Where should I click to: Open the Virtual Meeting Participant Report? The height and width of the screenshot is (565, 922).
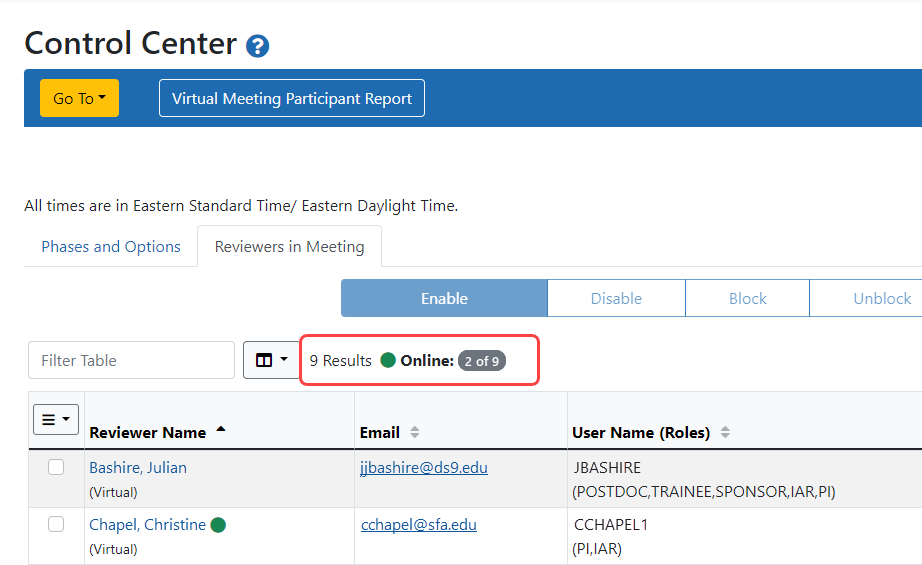[x=292, y=98]
